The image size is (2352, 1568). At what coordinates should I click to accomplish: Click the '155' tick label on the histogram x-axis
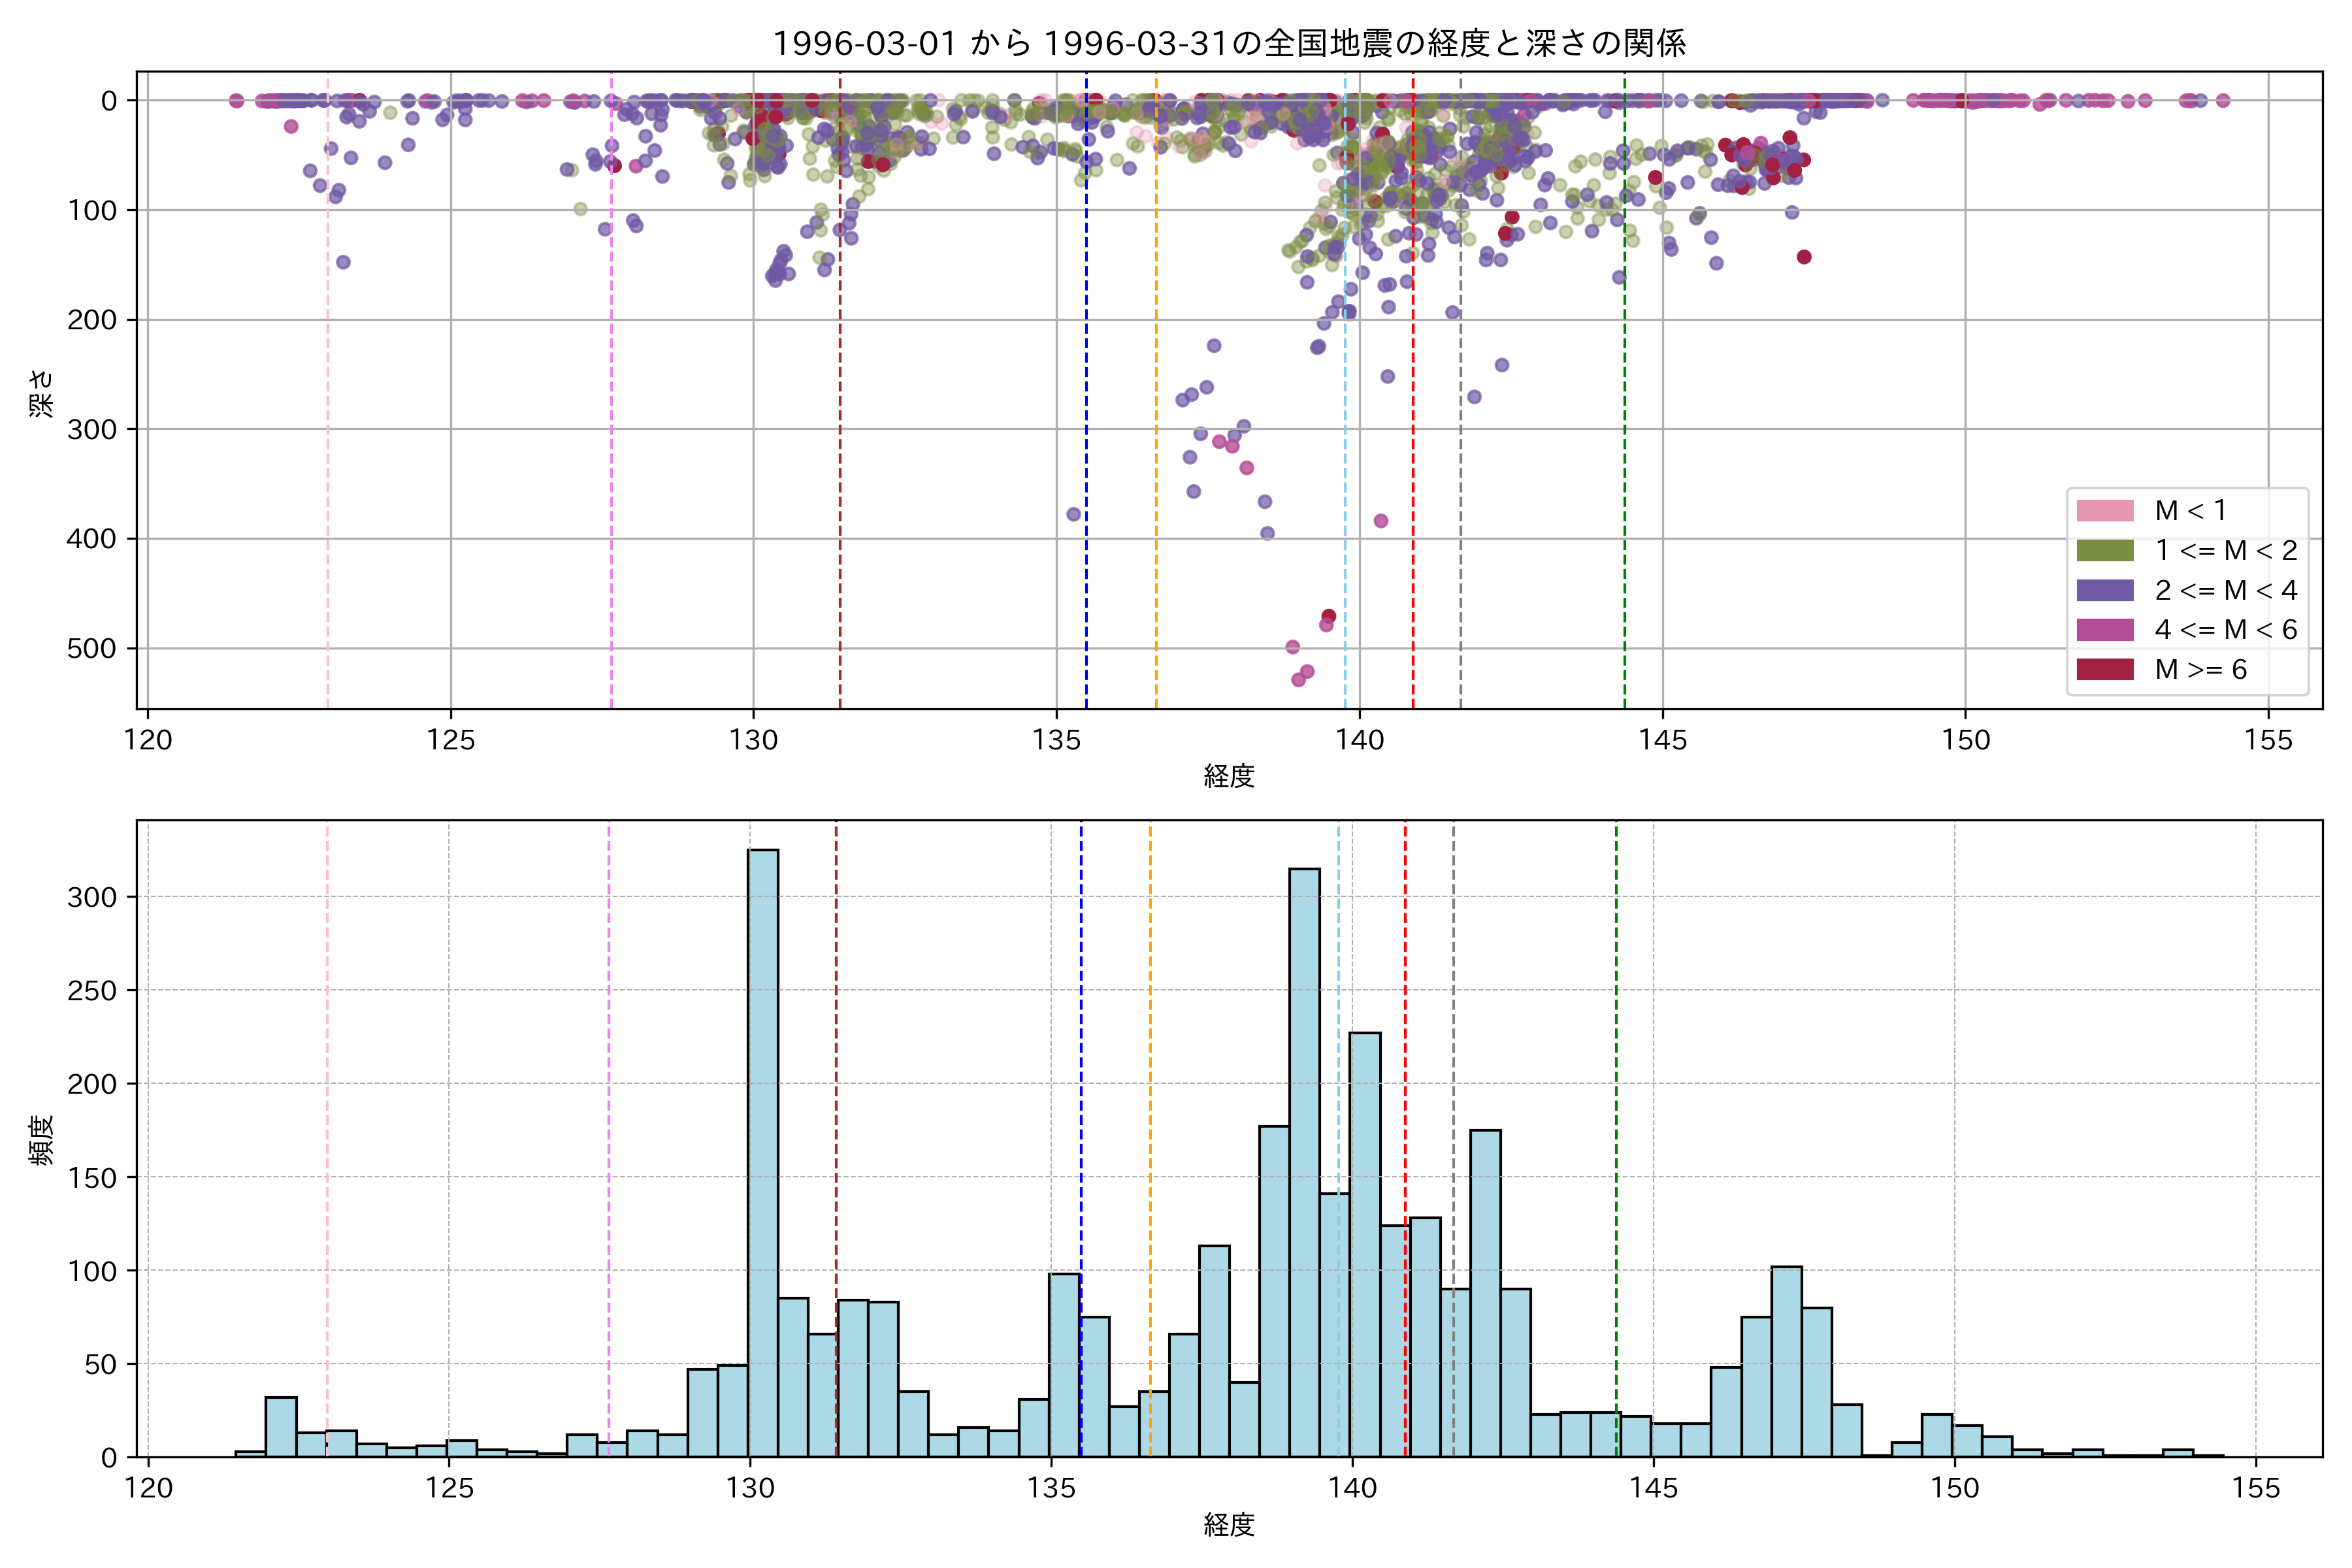(x=2256, y=1488)
